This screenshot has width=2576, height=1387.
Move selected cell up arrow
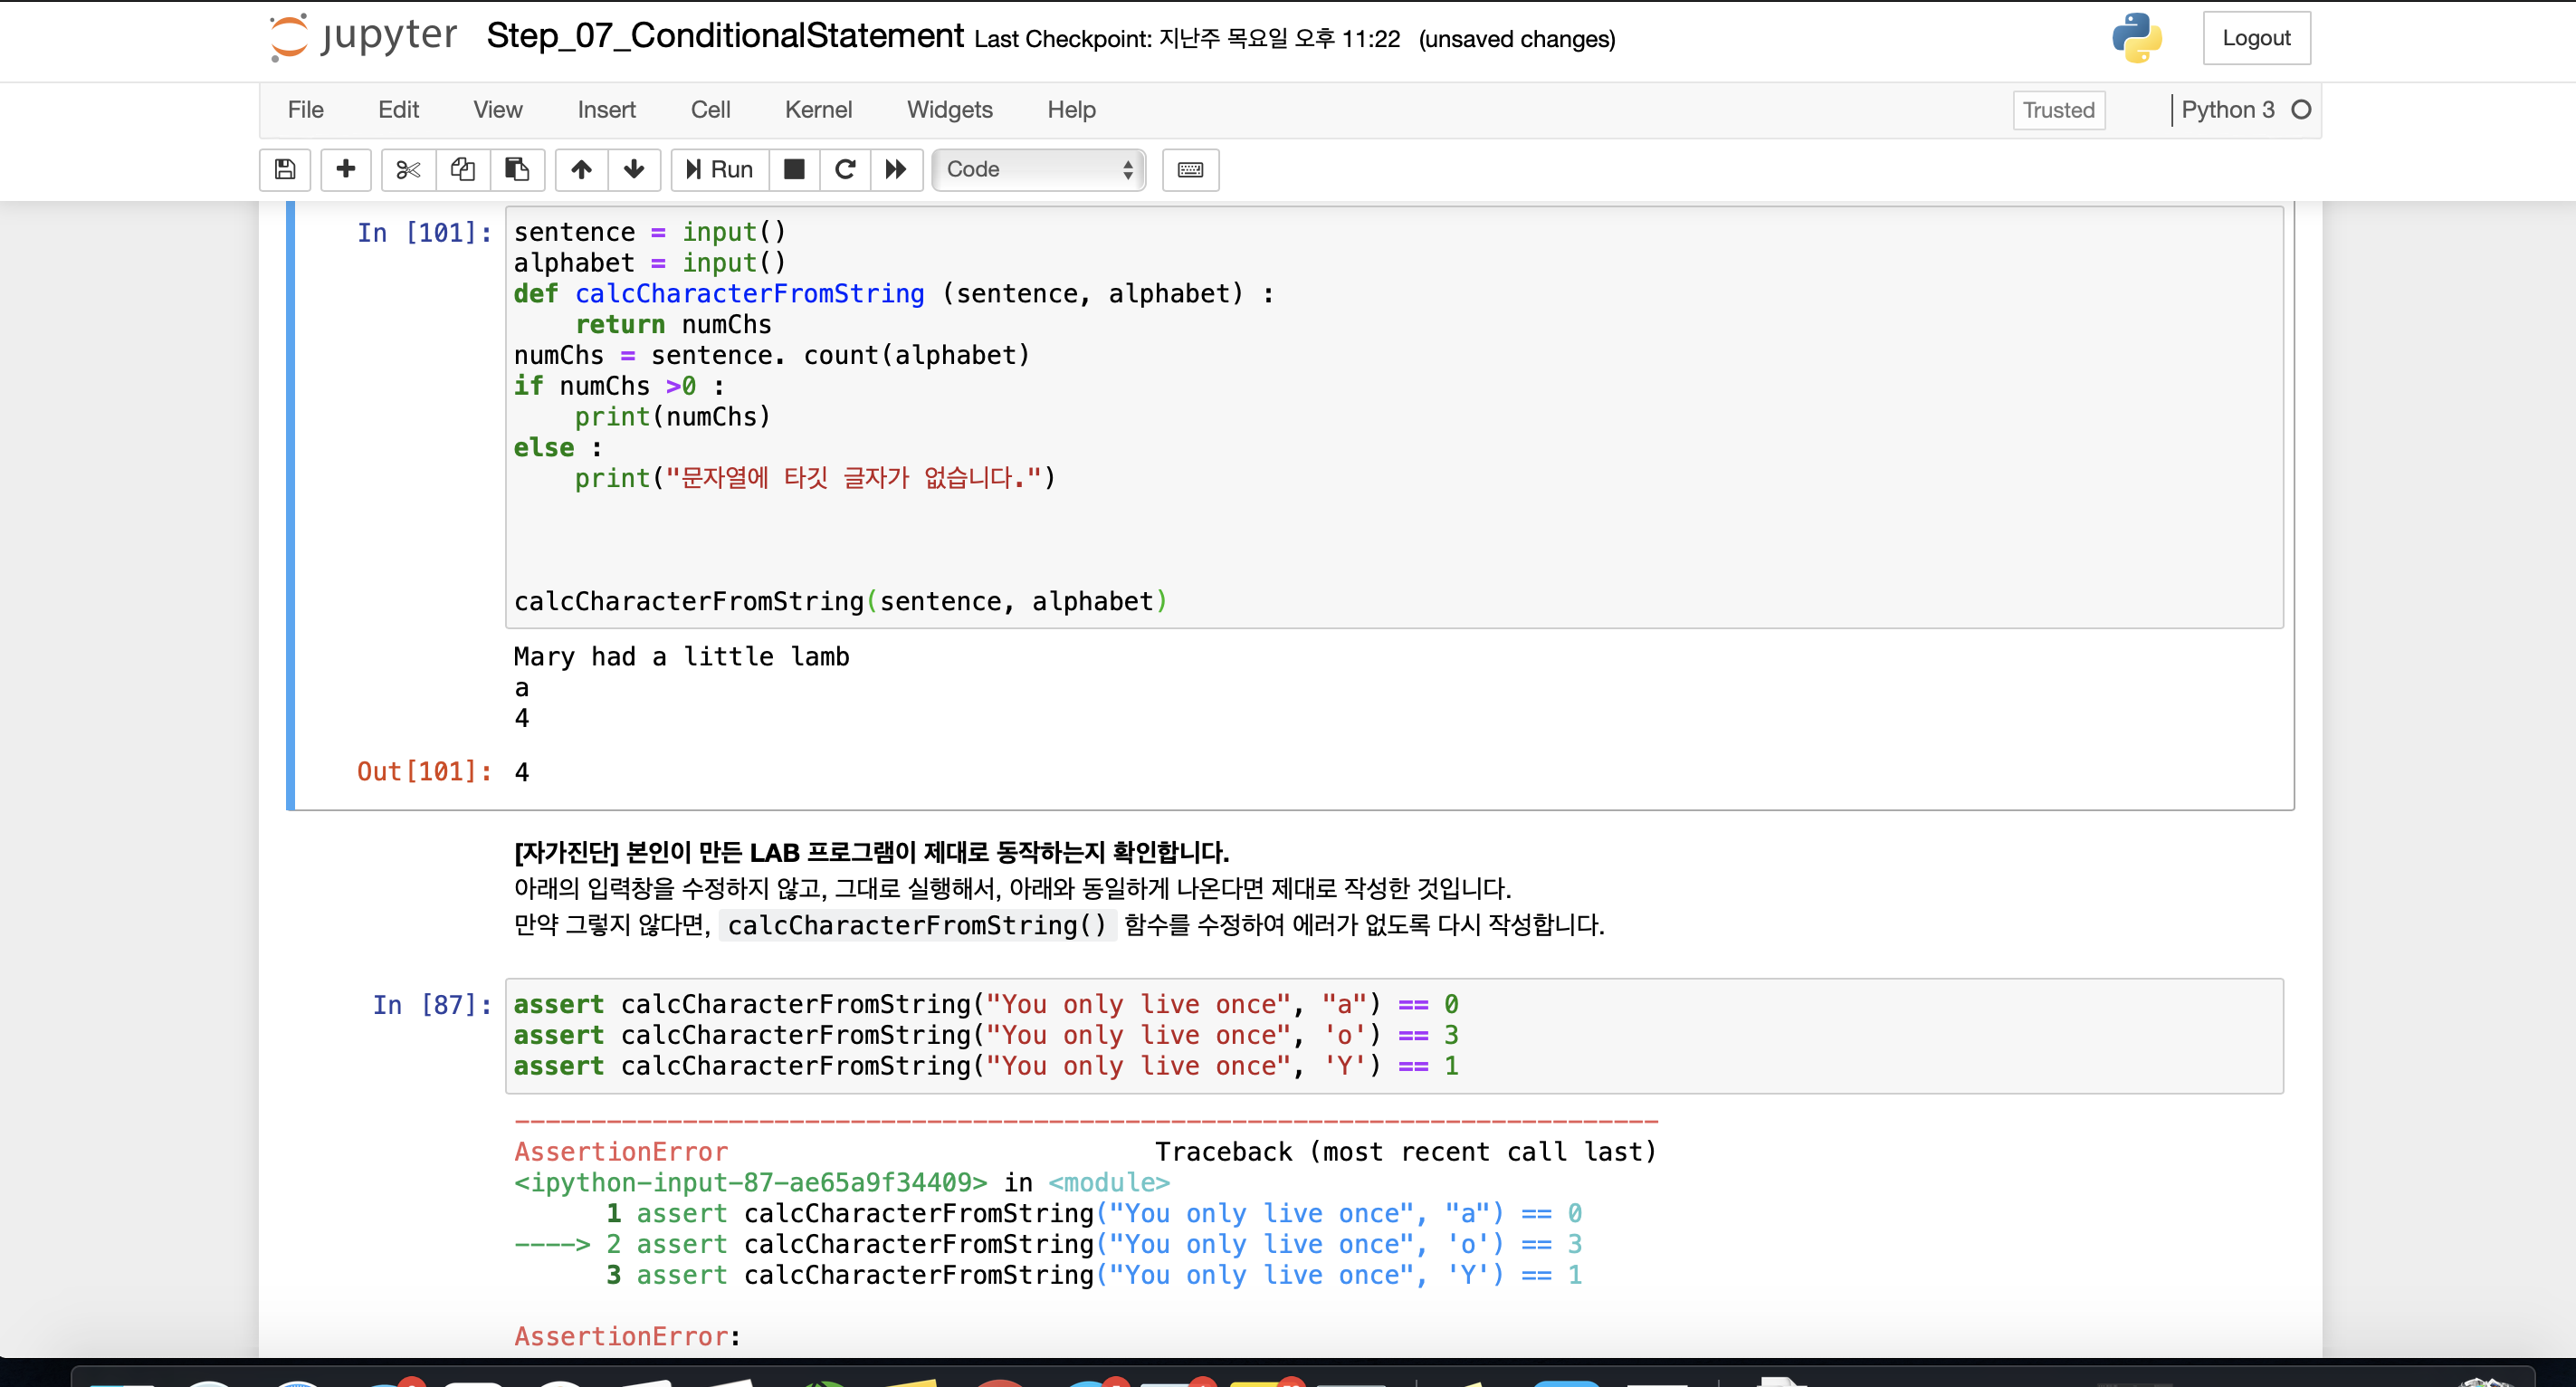click(x=581, y=169)
